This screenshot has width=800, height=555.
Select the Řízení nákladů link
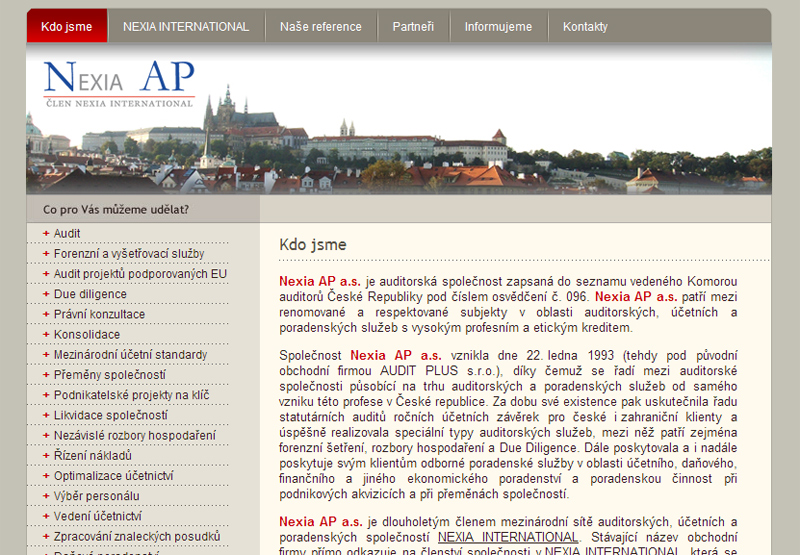(93, 456)
